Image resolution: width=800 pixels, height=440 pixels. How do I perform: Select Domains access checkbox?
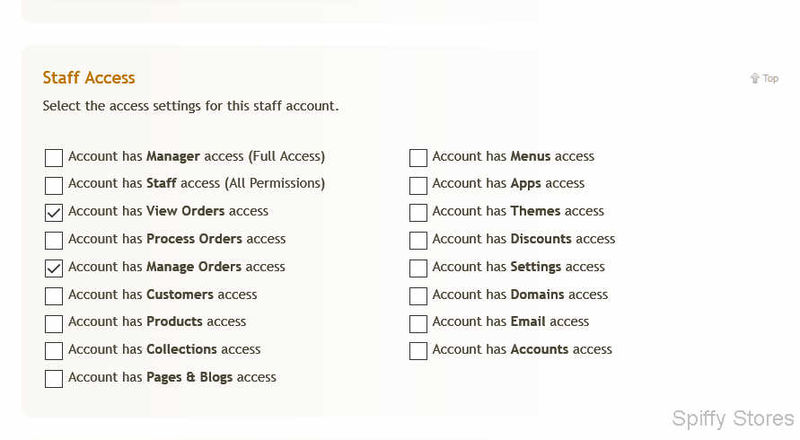click(418, 296)
